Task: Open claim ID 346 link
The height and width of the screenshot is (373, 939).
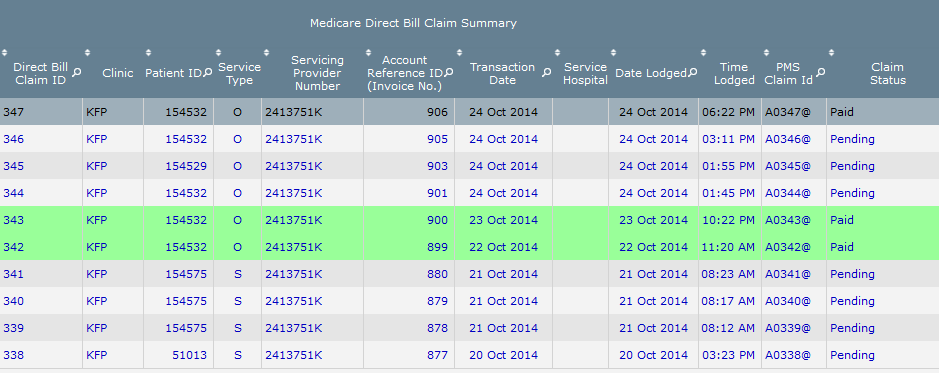Action: [x=13, y=140]
